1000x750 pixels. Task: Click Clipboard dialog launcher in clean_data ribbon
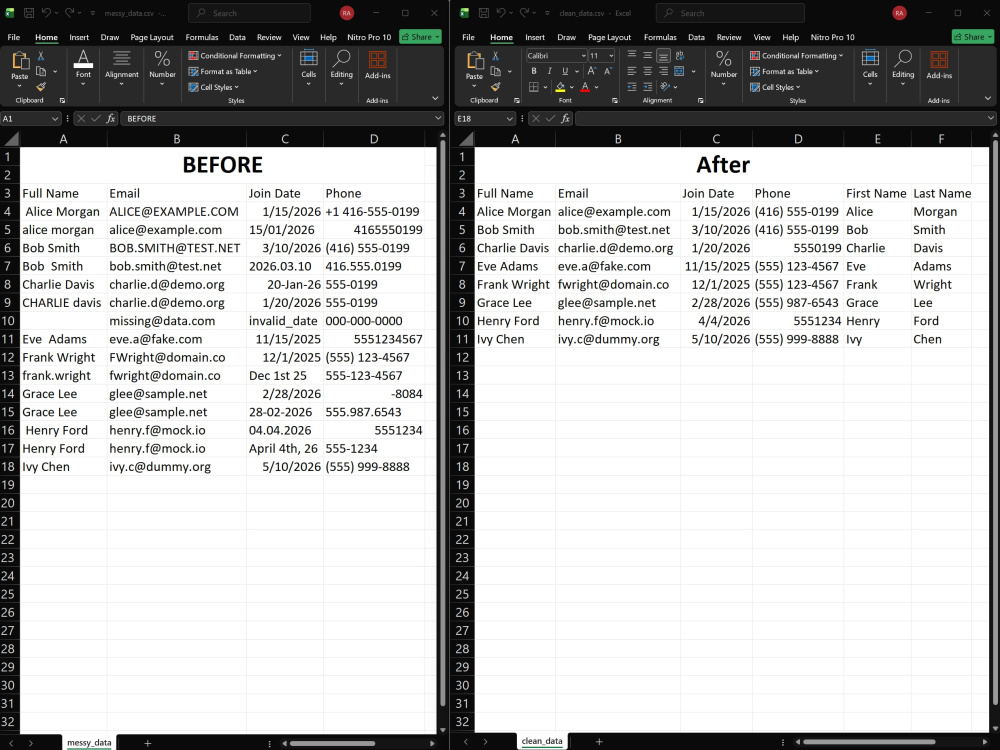[x=517, y=101]
